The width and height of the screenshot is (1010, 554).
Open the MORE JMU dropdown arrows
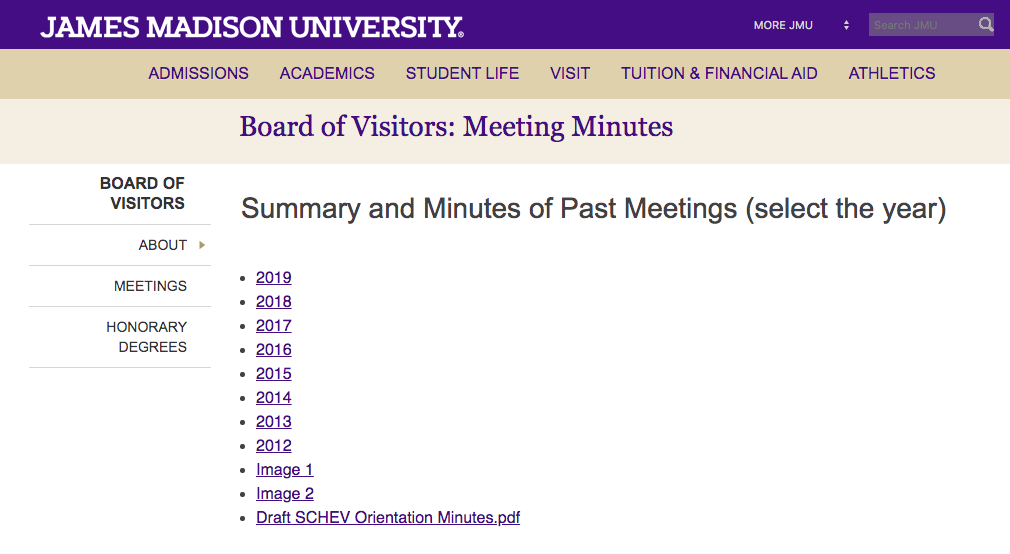[846, 25]
